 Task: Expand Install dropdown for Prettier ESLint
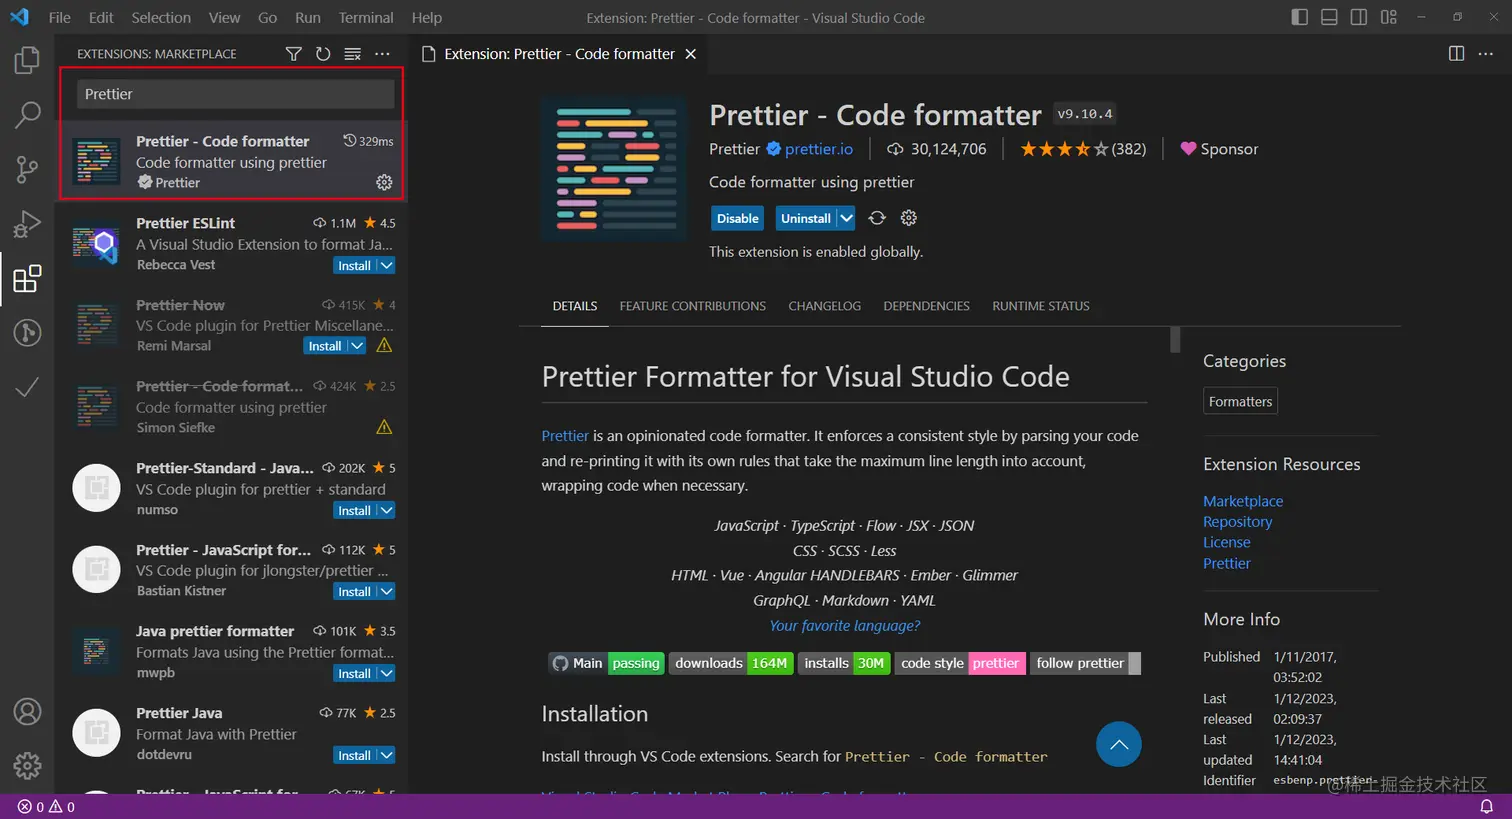pos(386,265)
